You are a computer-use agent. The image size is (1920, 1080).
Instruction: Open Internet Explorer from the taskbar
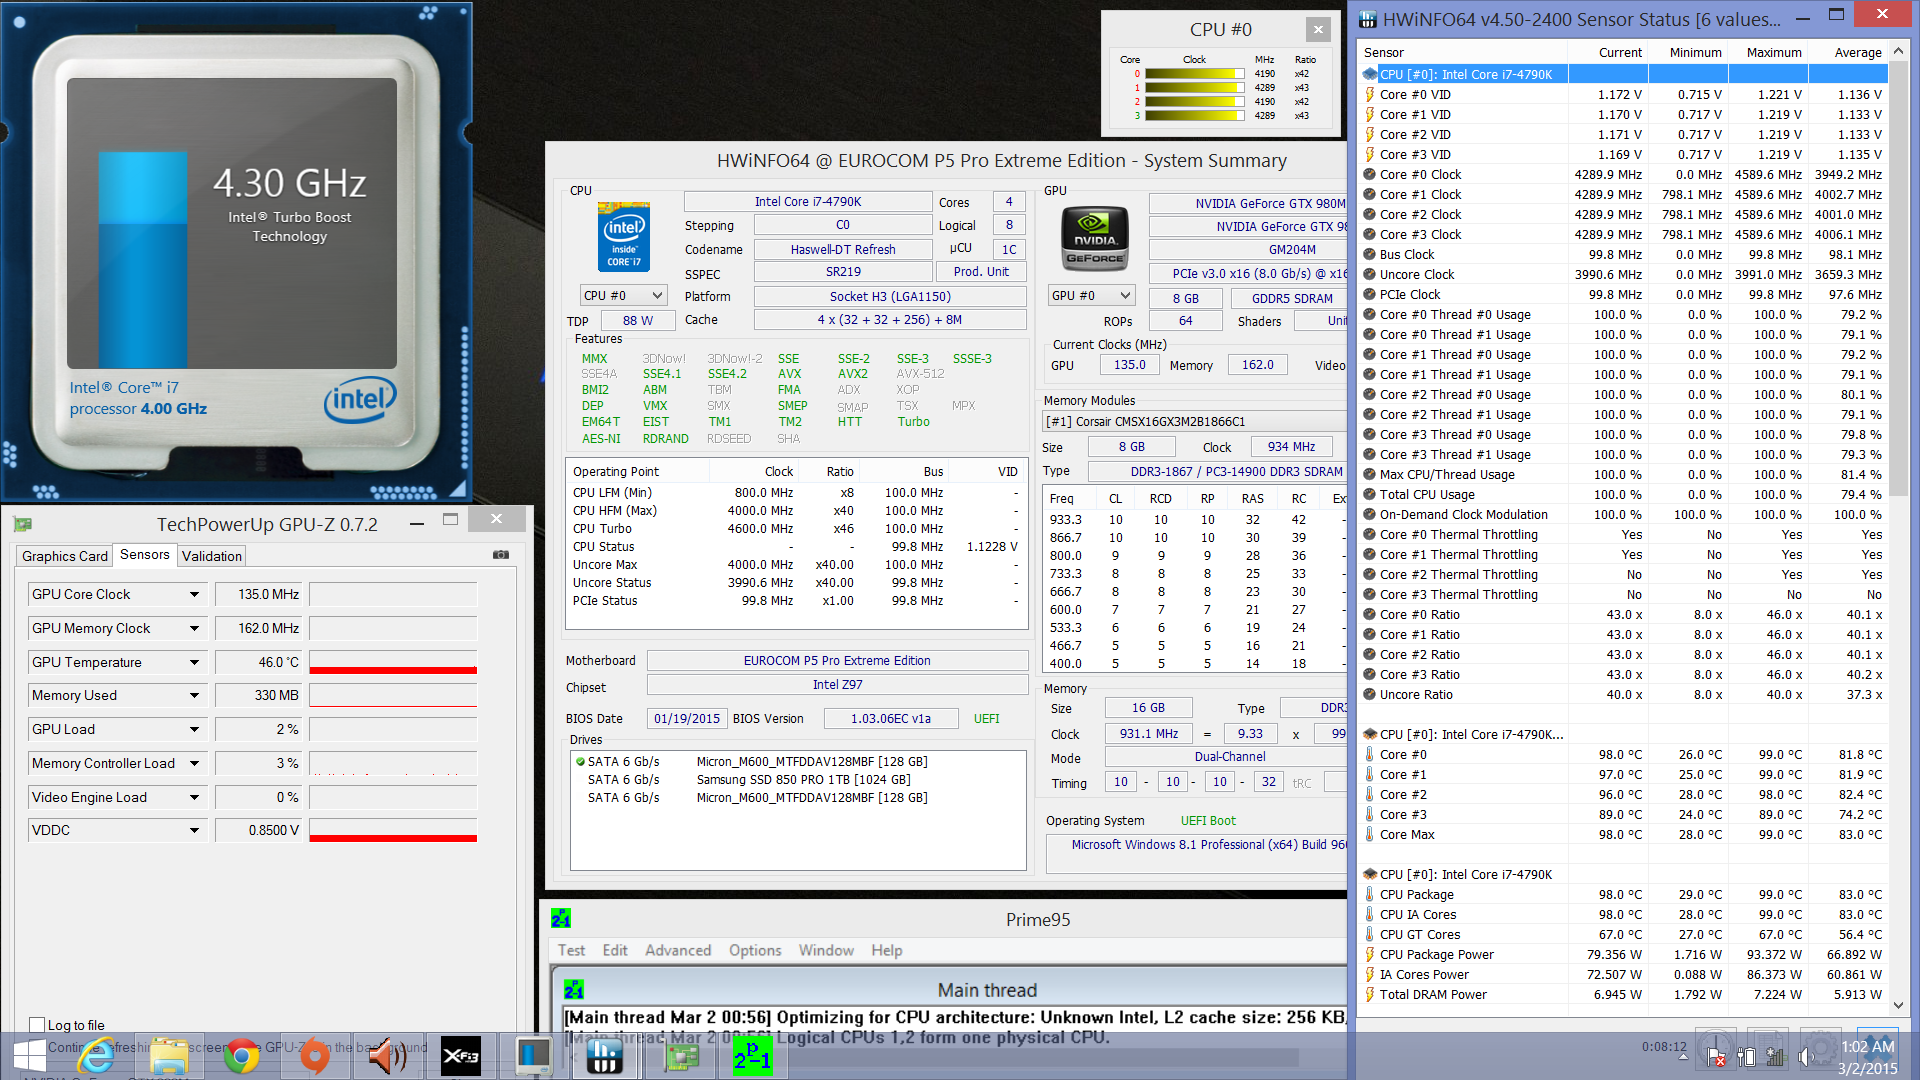point(98,1056)
